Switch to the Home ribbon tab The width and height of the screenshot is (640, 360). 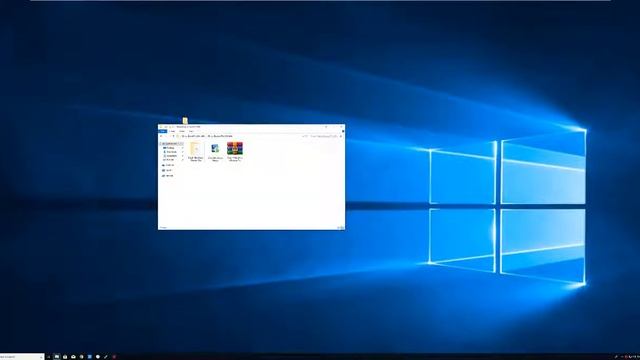pos(172,131)
